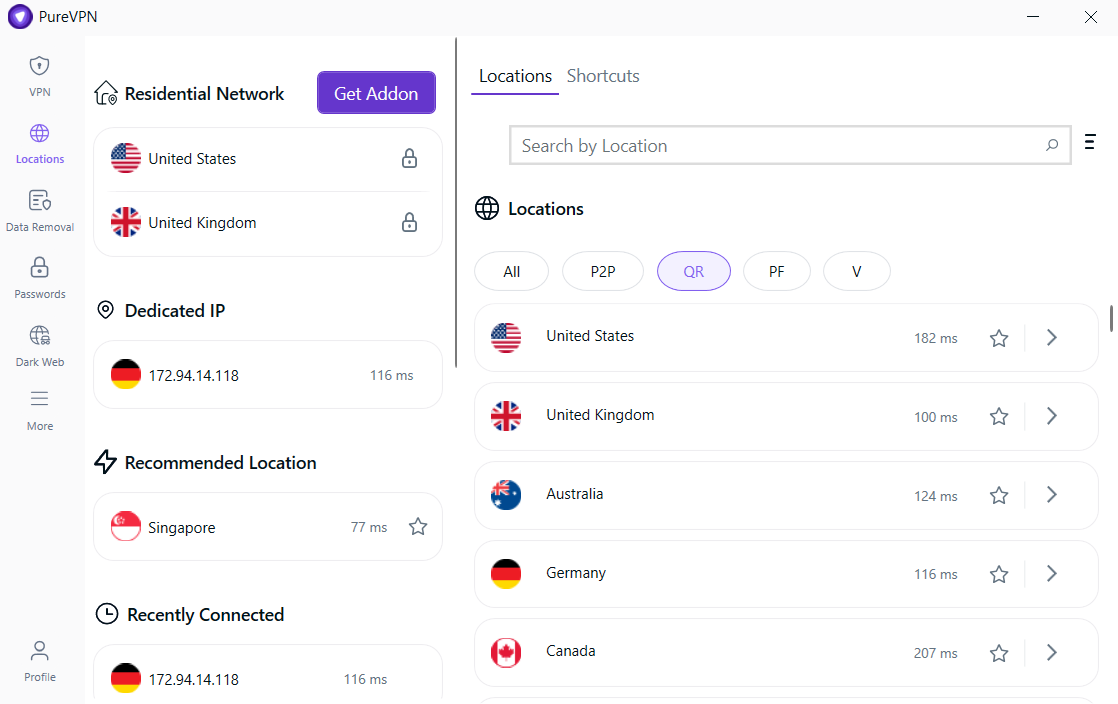Click the Germany flag in the locations list
The width and height of the screenshot is (1118, 704).
506,573
